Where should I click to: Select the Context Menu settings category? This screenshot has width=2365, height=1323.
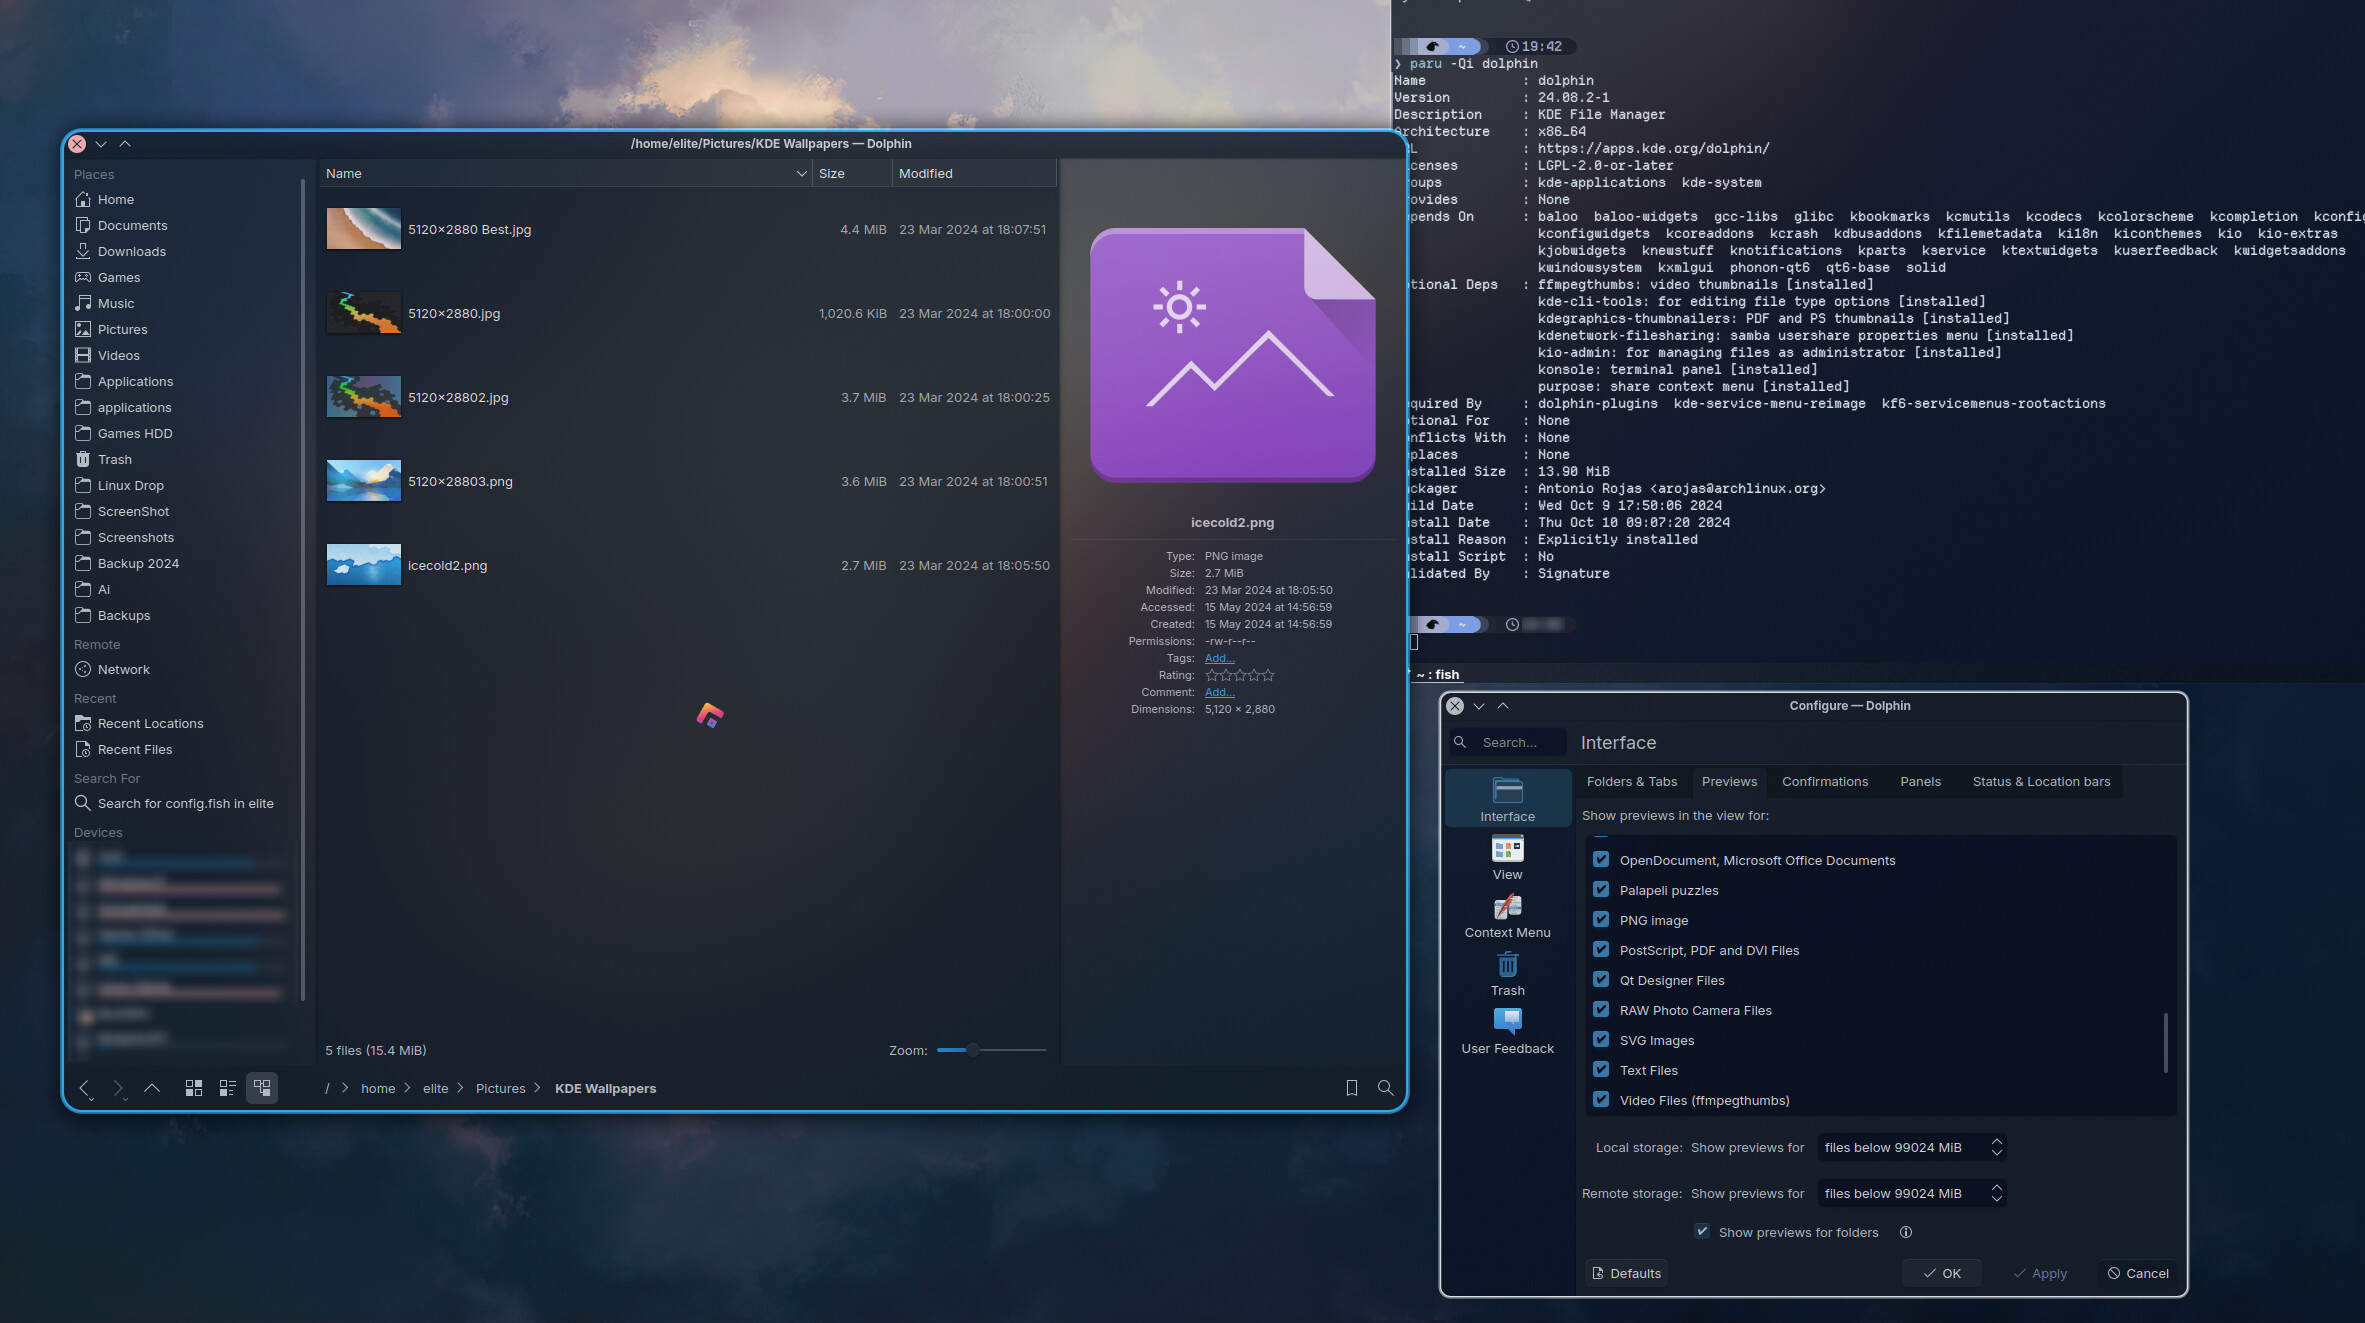tap(1507, 915)
